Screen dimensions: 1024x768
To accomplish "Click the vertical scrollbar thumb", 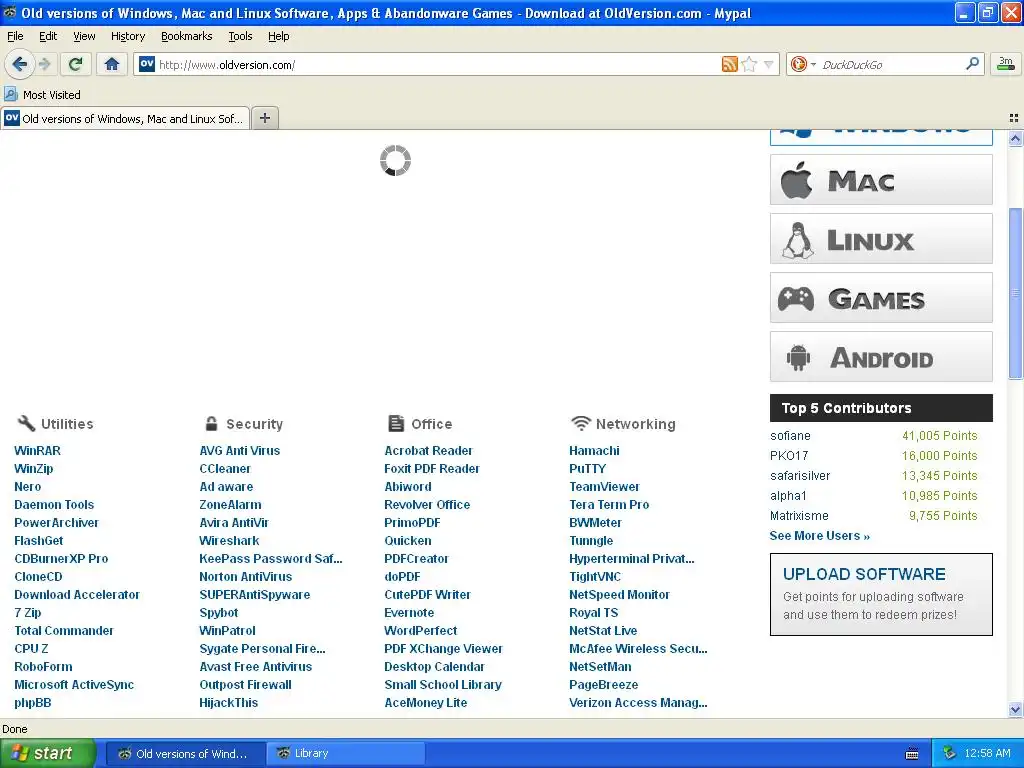I will click(x=1015, y=293).
